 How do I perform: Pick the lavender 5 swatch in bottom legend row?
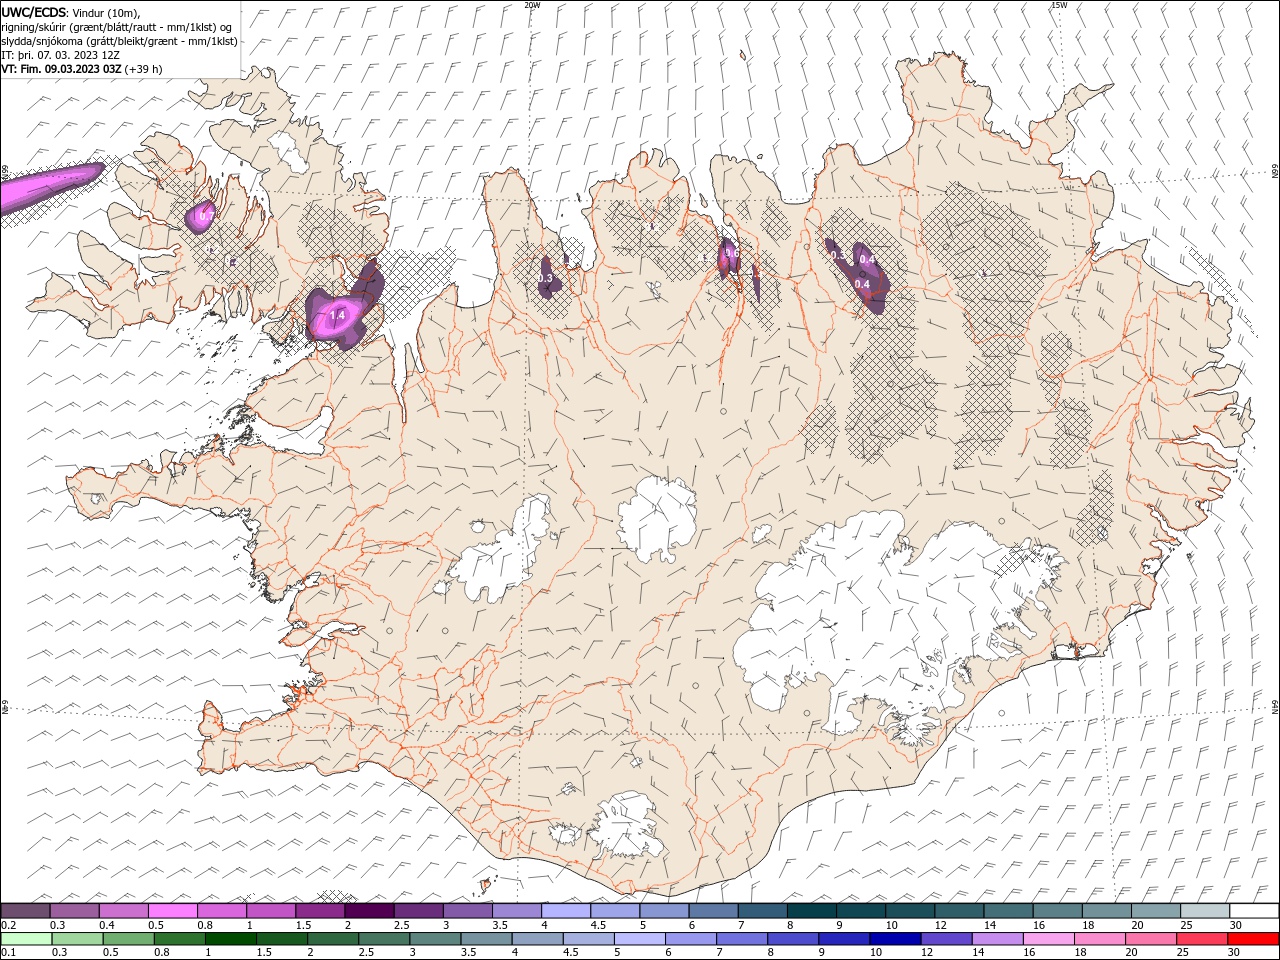[639, 939]
